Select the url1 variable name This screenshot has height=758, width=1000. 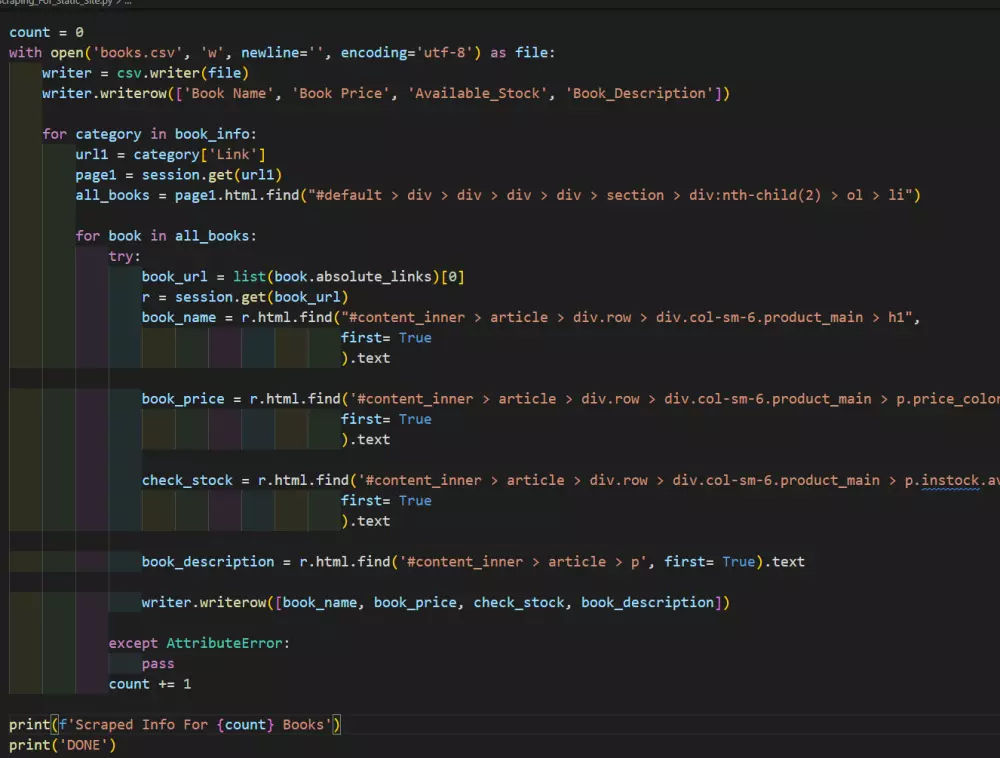(x=91, y=154)
